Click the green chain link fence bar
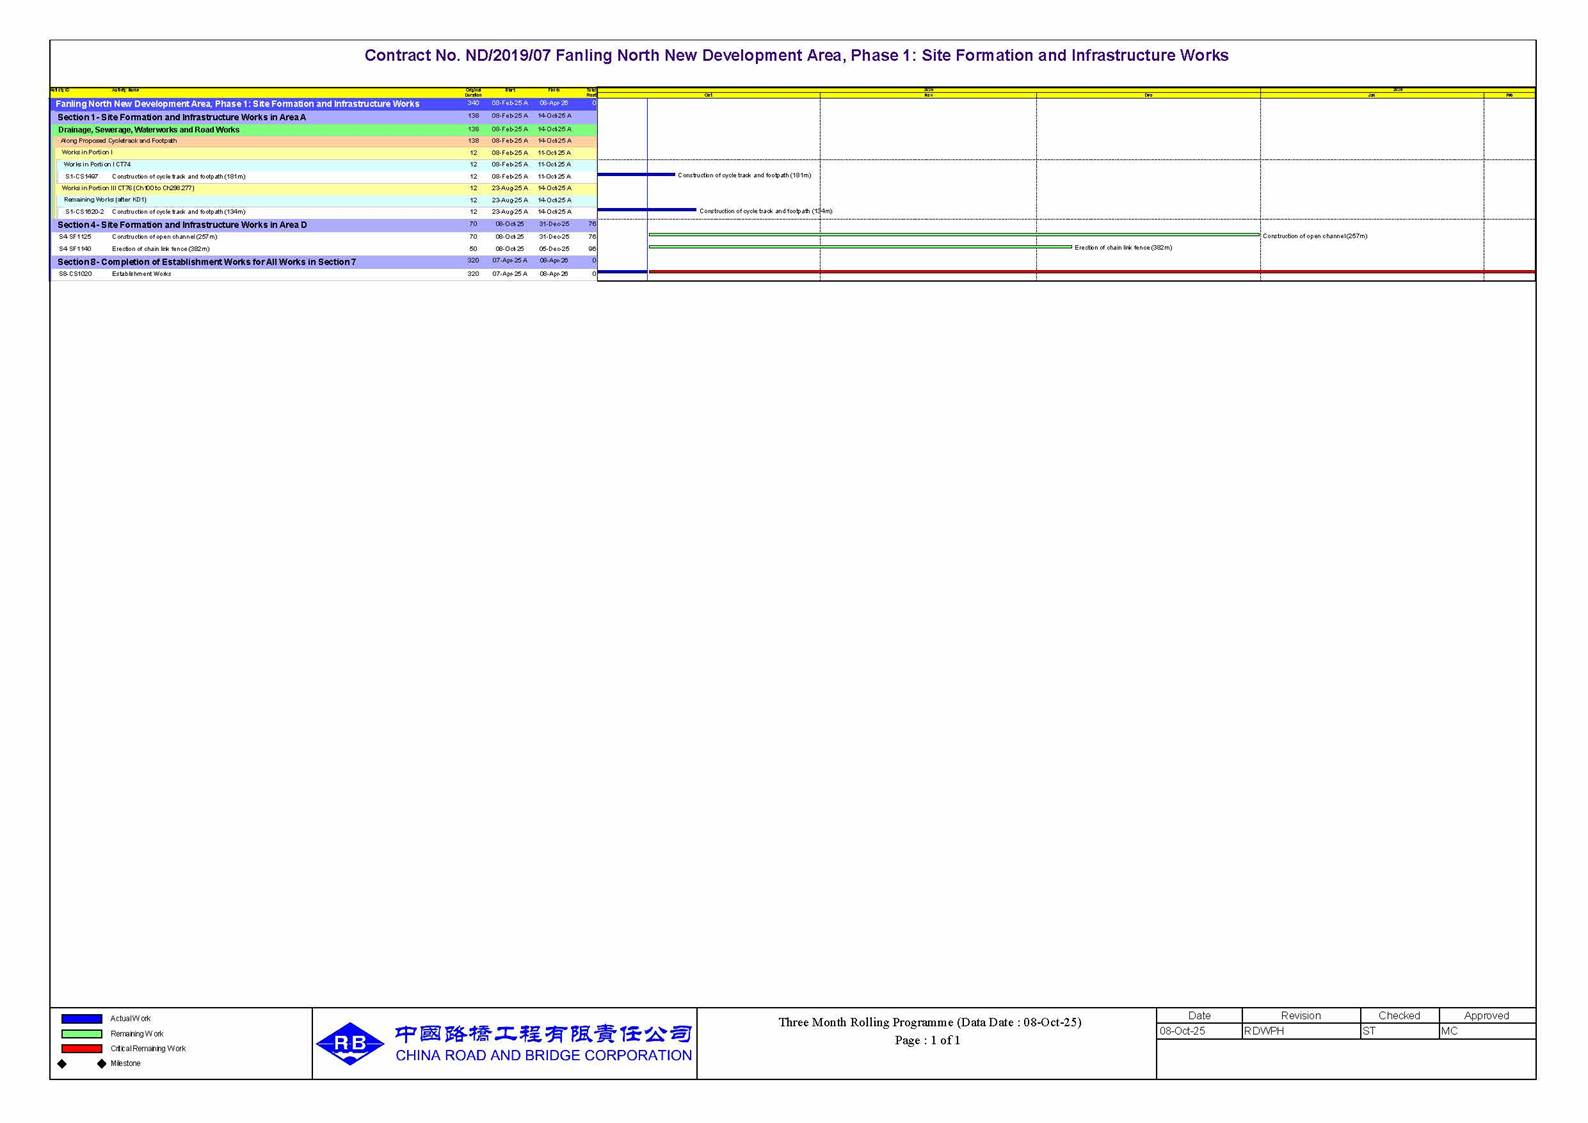 (x=860, y=247)
